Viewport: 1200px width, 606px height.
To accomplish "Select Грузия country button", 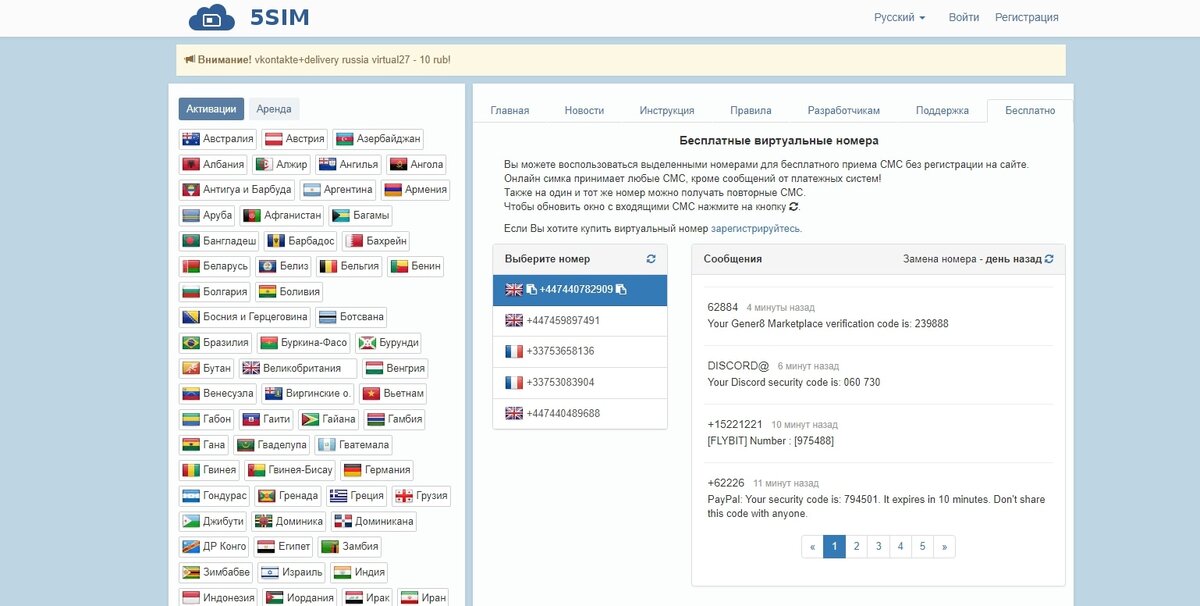I will 421,495.
